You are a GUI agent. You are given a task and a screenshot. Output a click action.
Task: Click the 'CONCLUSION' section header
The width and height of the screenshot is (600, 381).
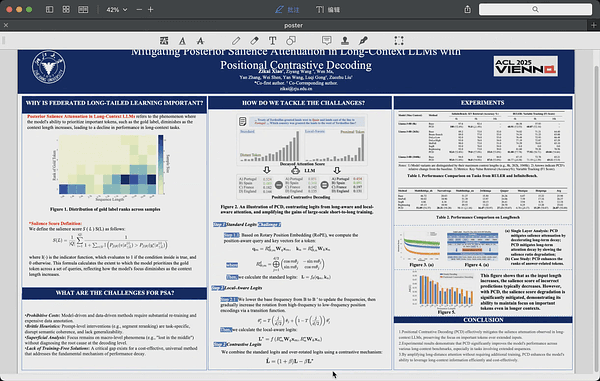pos(483,320)
